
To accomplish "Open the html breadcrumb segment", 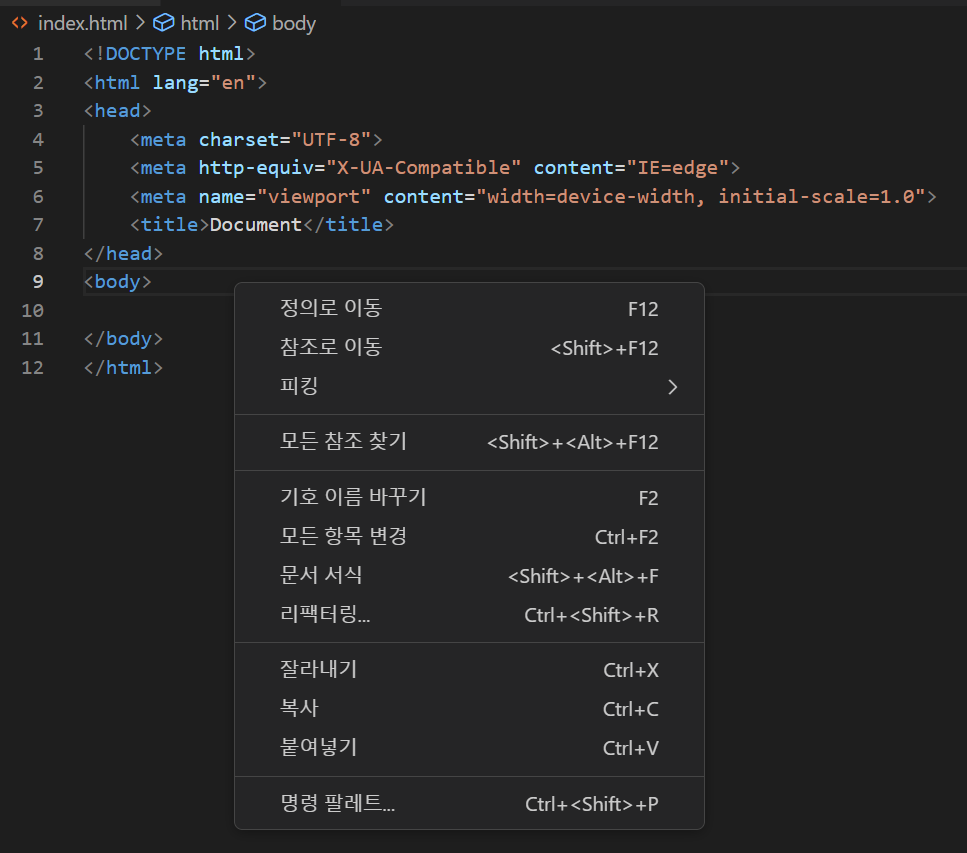I will point(200,23).
